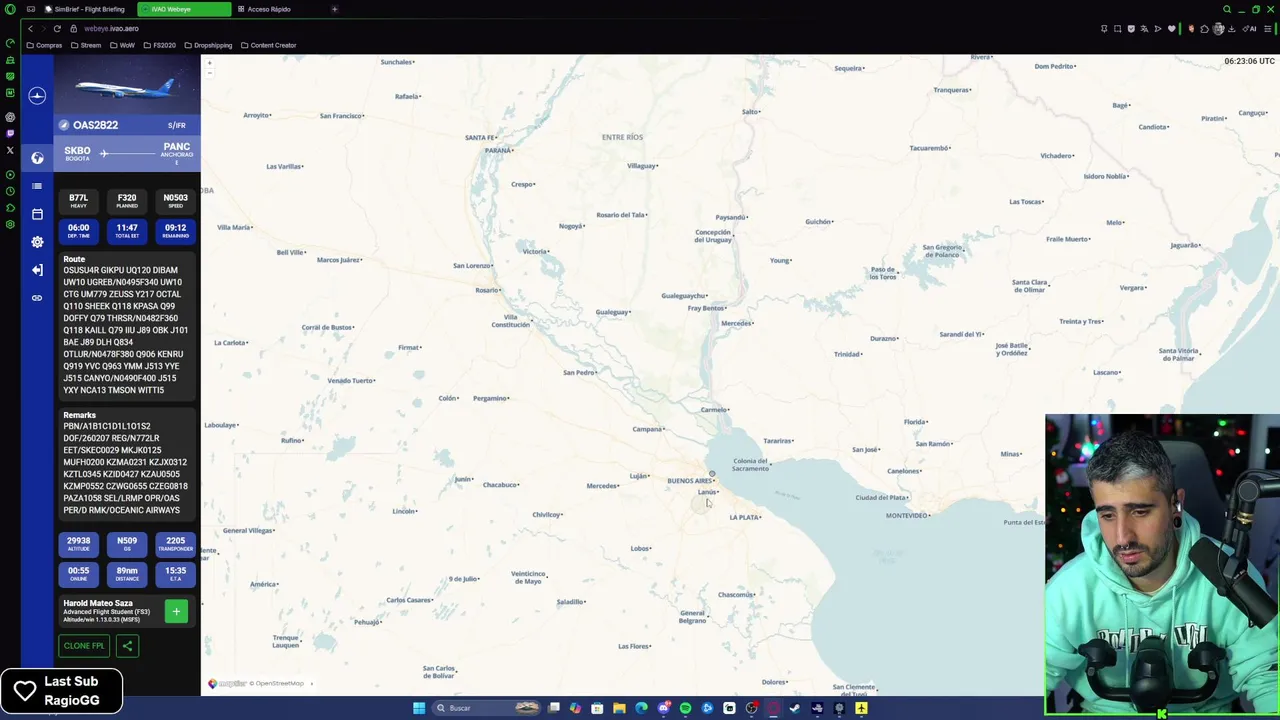Click the browser search magnifier icon

coord(1227,9)
